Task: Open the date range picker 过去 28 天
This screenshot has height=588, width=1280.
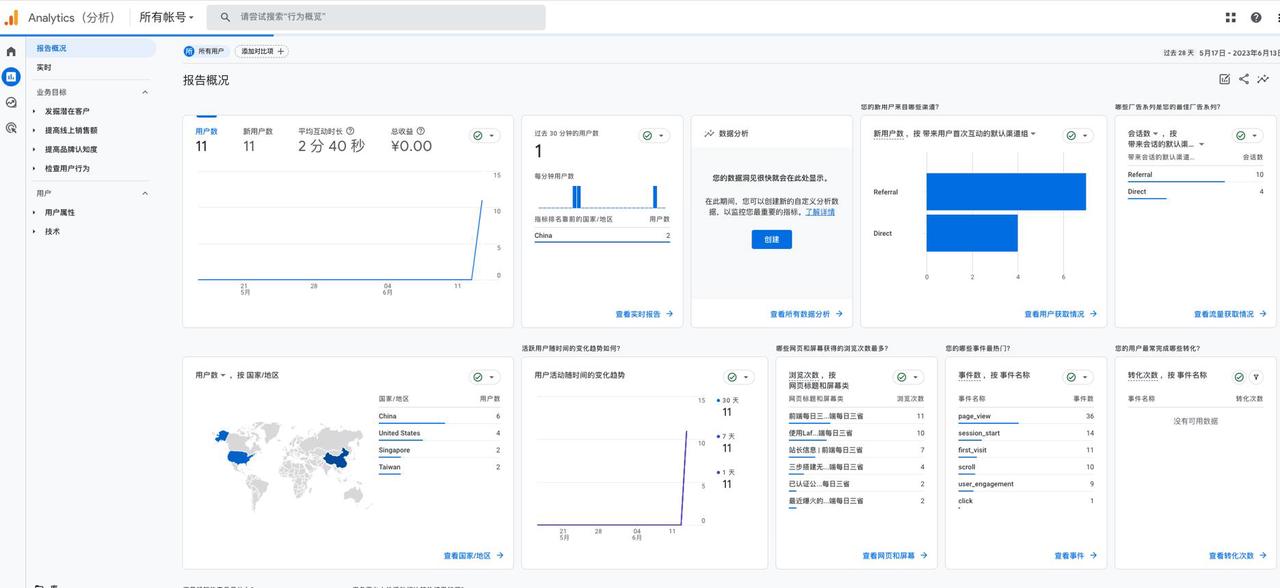Action: (1221, 52)
